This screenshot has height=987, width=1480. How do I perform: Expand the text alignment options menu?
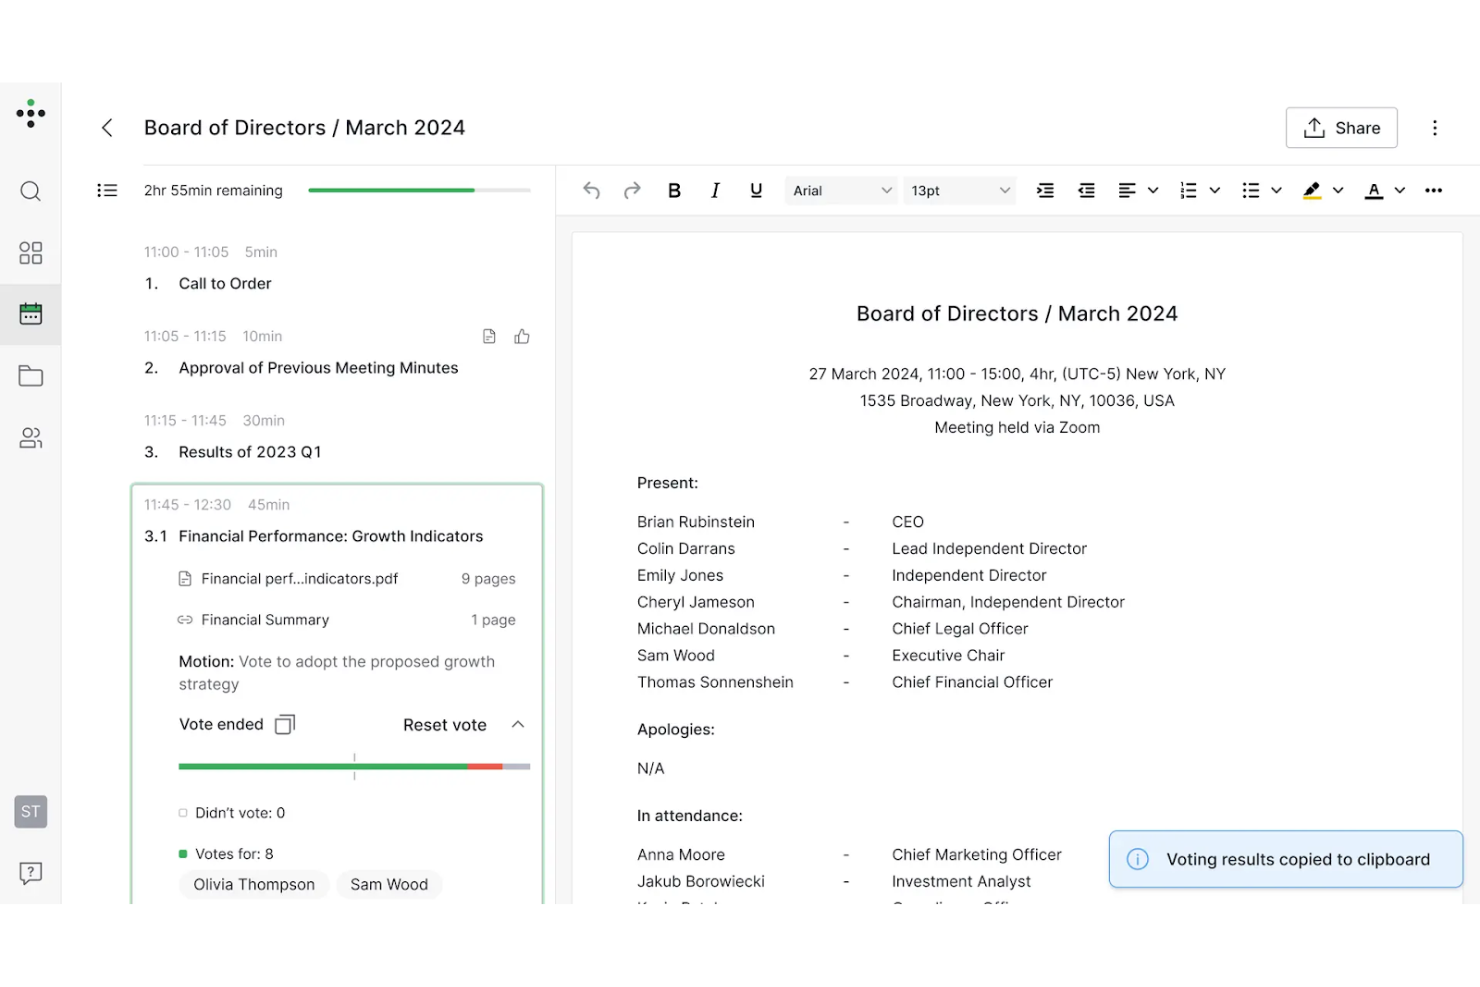(x=1153, y=190)
